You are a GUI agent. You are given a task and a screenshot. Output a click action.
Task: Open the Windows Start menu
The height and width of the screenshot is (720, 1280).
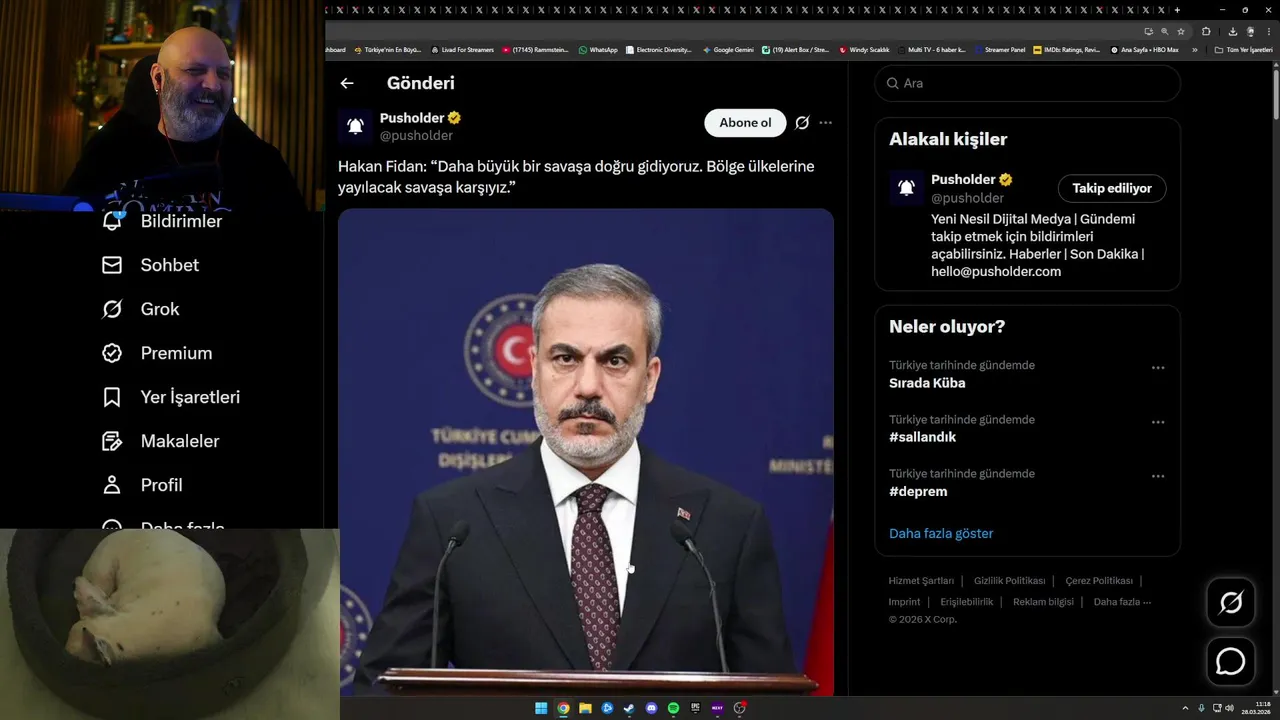click(x=541, y=708)
